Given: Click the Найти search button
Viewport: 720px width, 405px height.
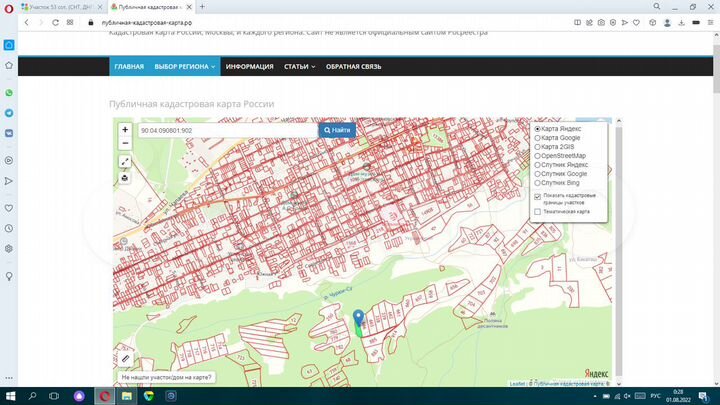Looking at the screenshot, I should 337,130.
